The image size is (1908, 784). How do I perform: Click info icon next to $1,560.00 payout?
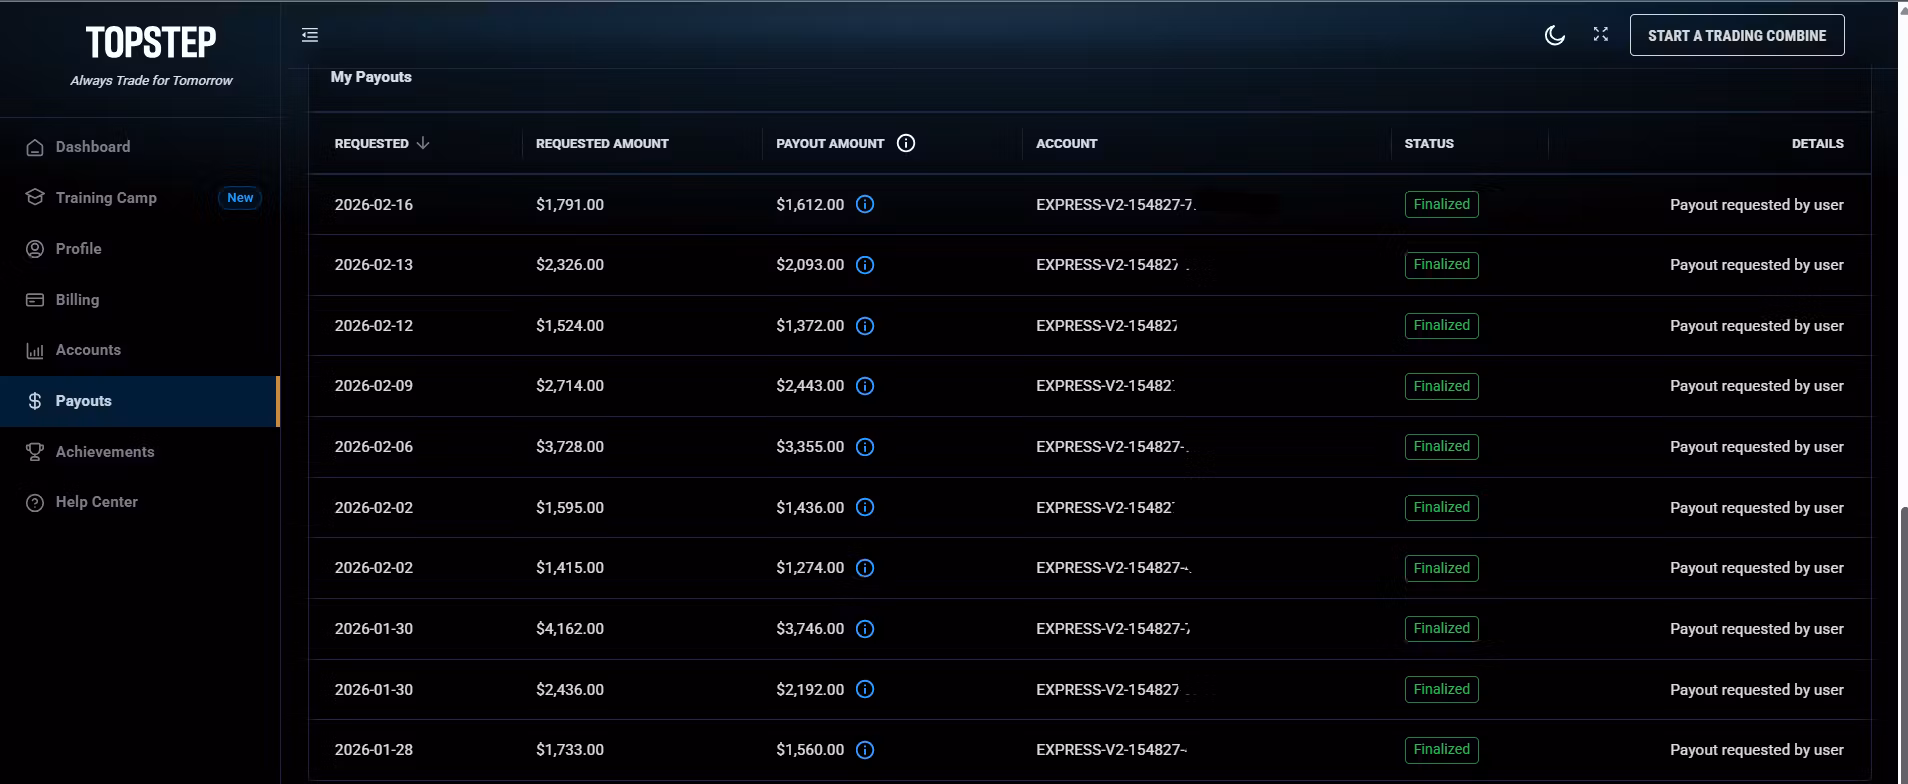[865, 750]
